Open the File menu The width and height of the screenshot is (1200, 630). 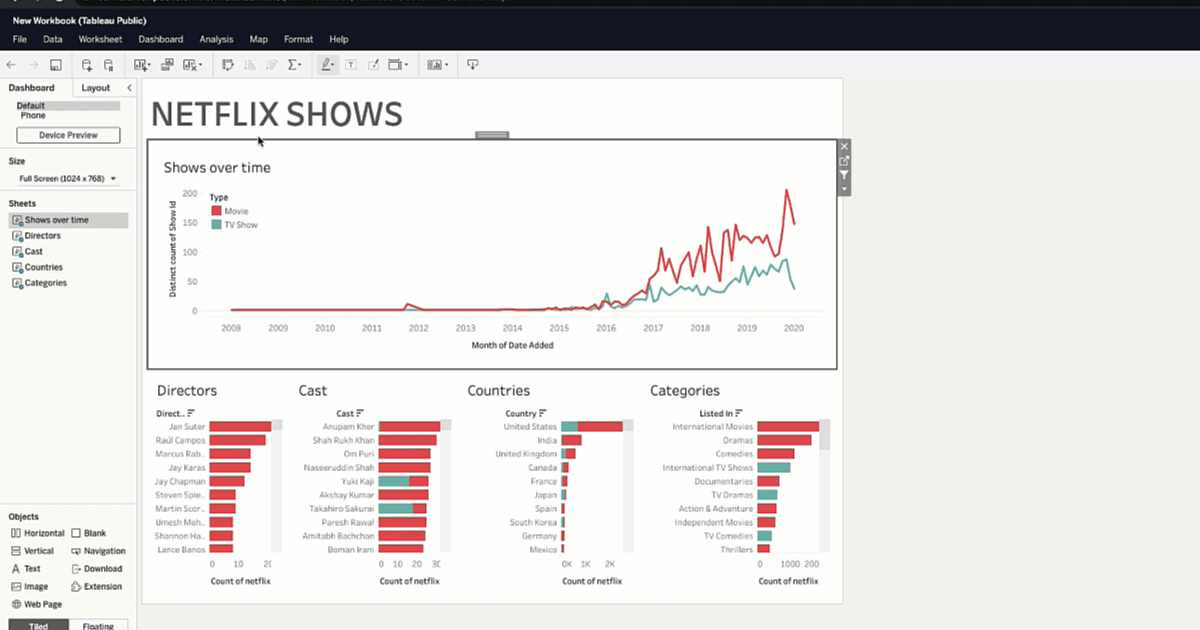pyautogui.click(x=20, y=39)
